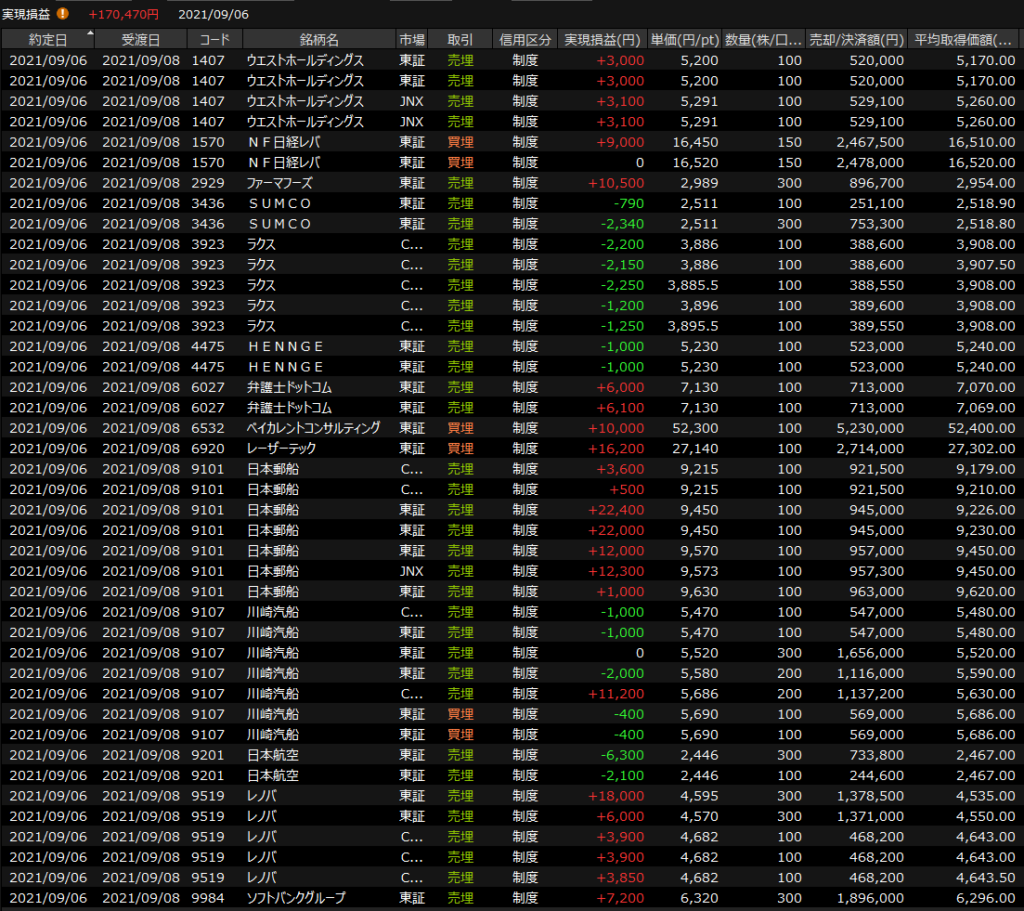This screenshot has width=1024, height=911.
Task: Click the 信用区分 column header
Action: [x=525, y=40]
